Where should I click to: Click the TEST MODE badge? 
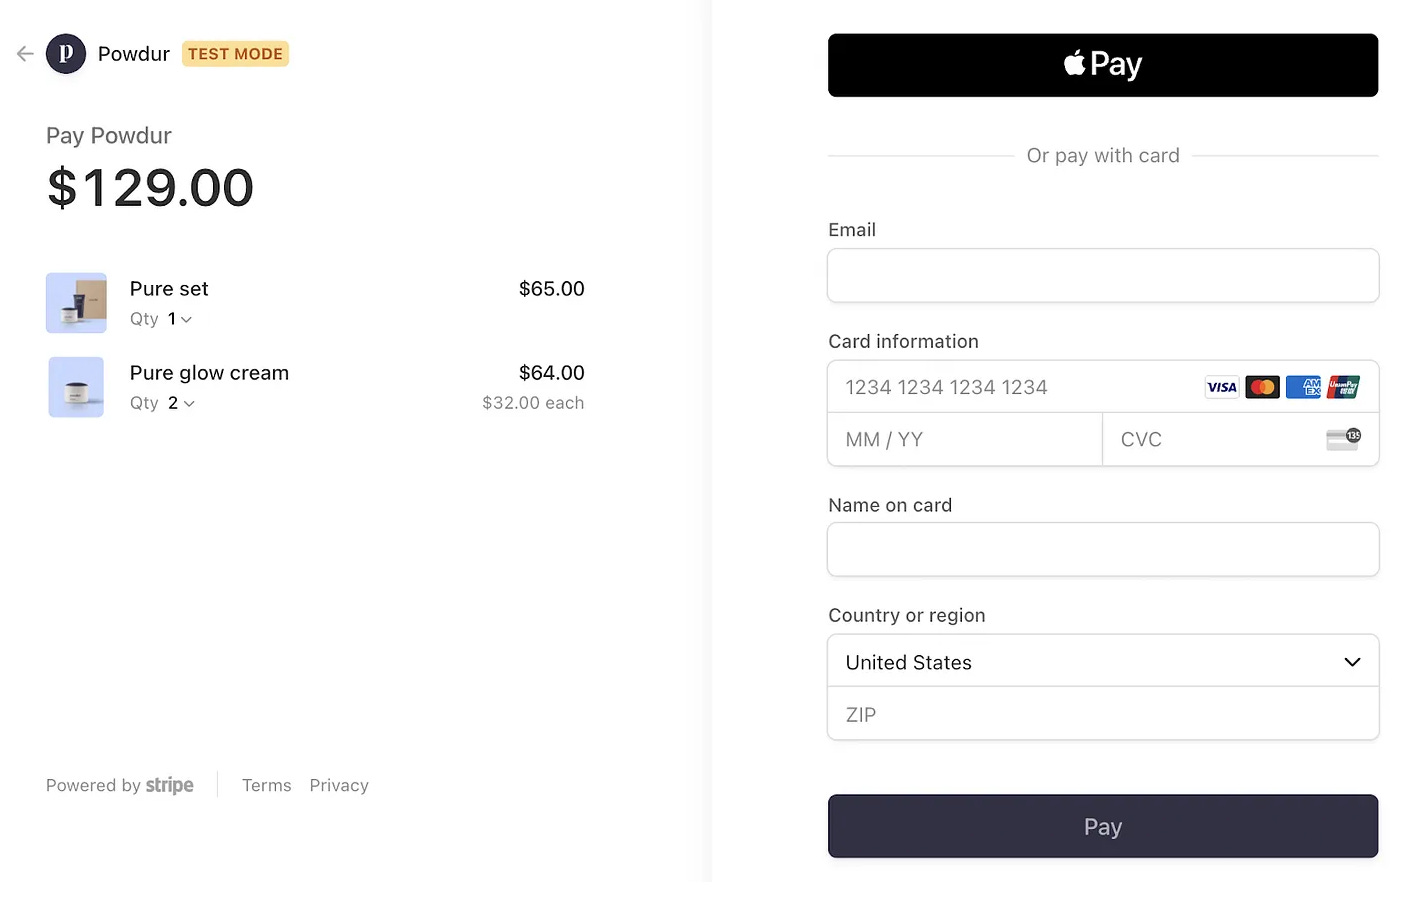pyautogui.click(x=235, y=53)
